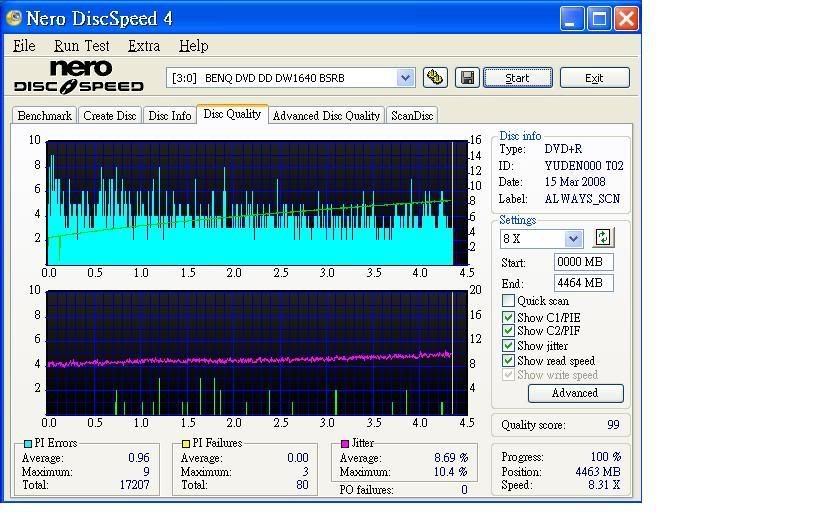Switch to Advanced Disc Quality tab

click(326, 116)
